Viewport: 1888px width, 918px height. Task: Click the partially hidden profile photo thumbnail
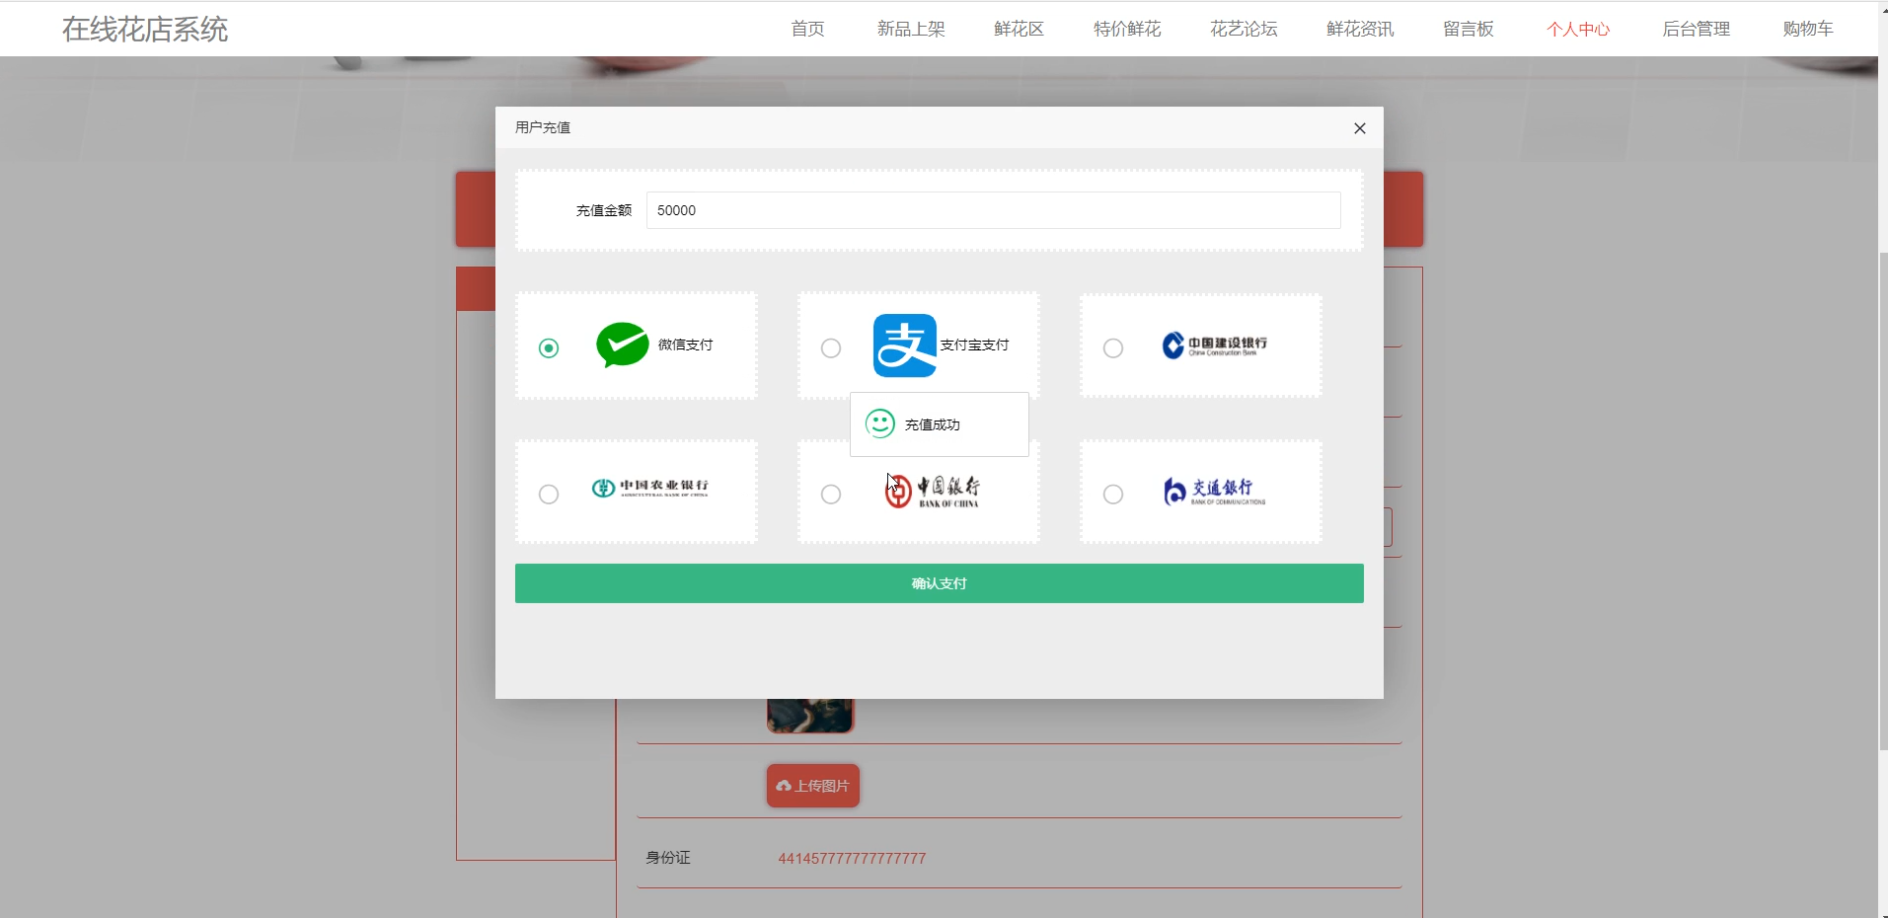tap(810, 716)
